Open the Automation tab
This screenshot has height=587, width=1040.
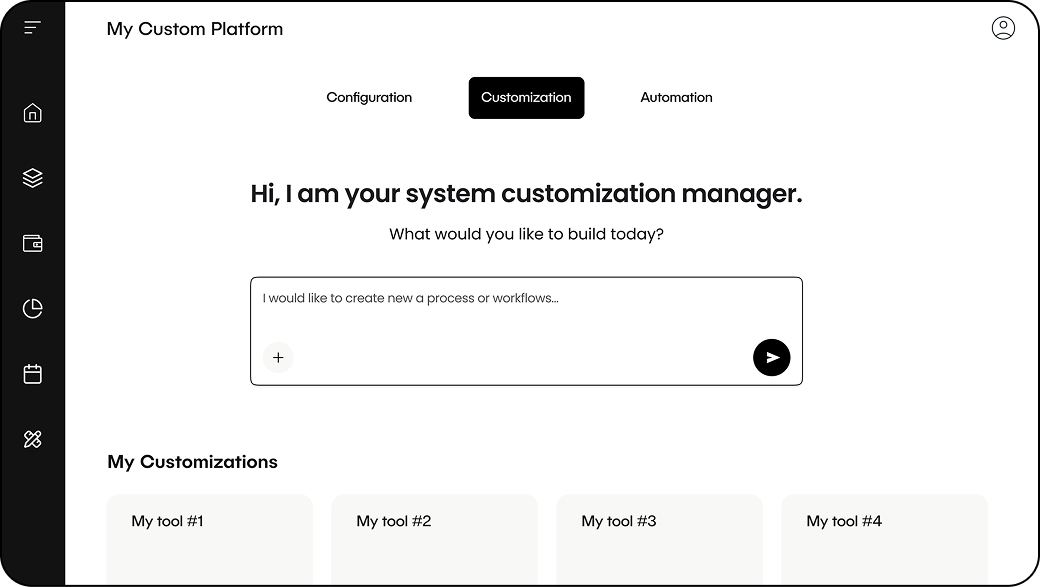click(x=676, y=97)
